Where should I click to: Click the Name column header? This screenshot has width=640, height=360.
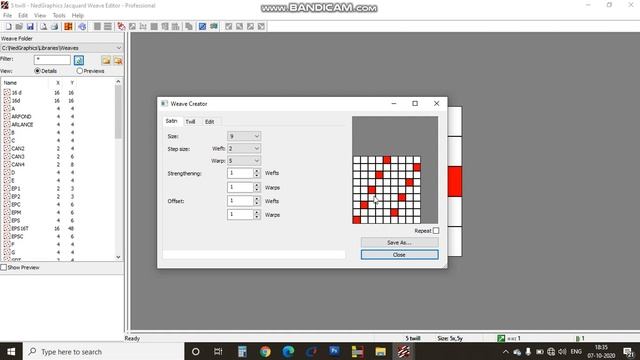click(x=10, y=83)
